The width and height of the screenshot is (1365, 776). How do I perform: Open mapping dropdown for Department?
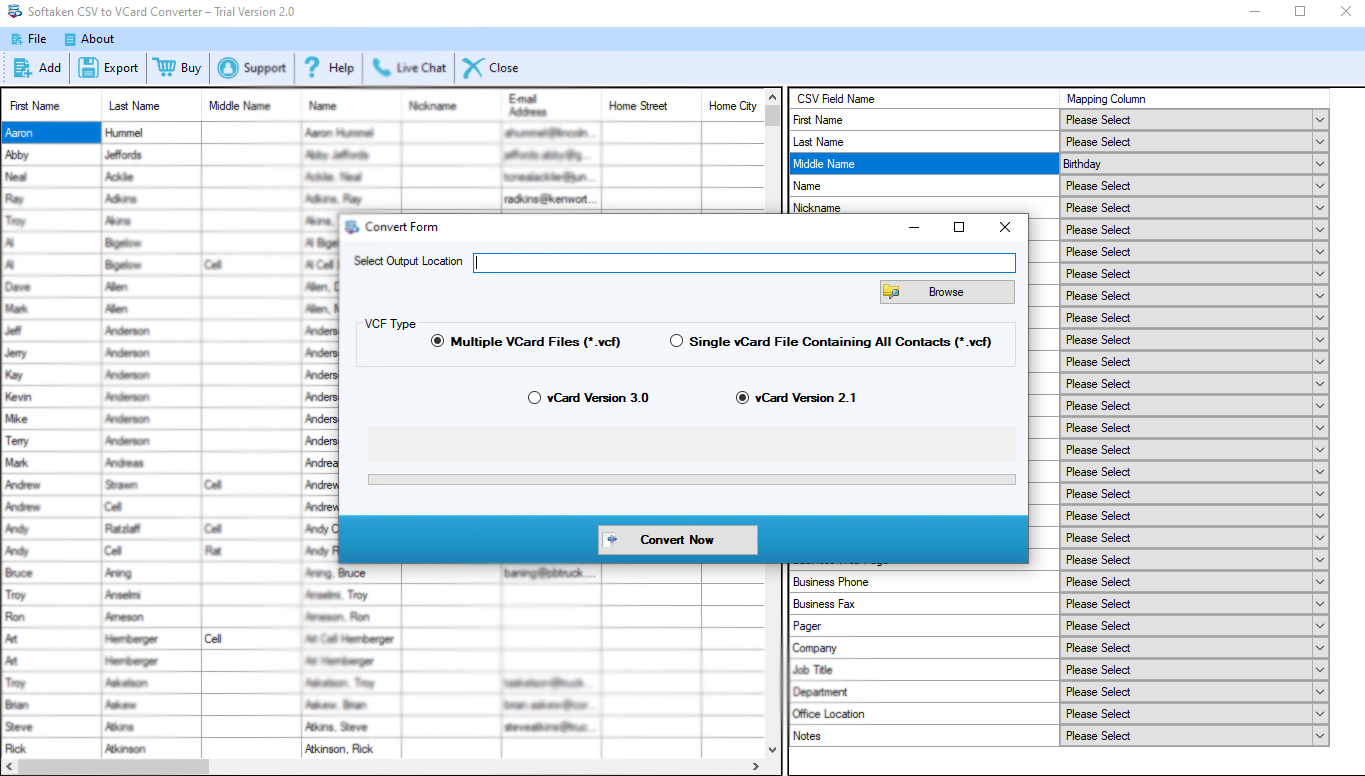[x=1320, y=692]
